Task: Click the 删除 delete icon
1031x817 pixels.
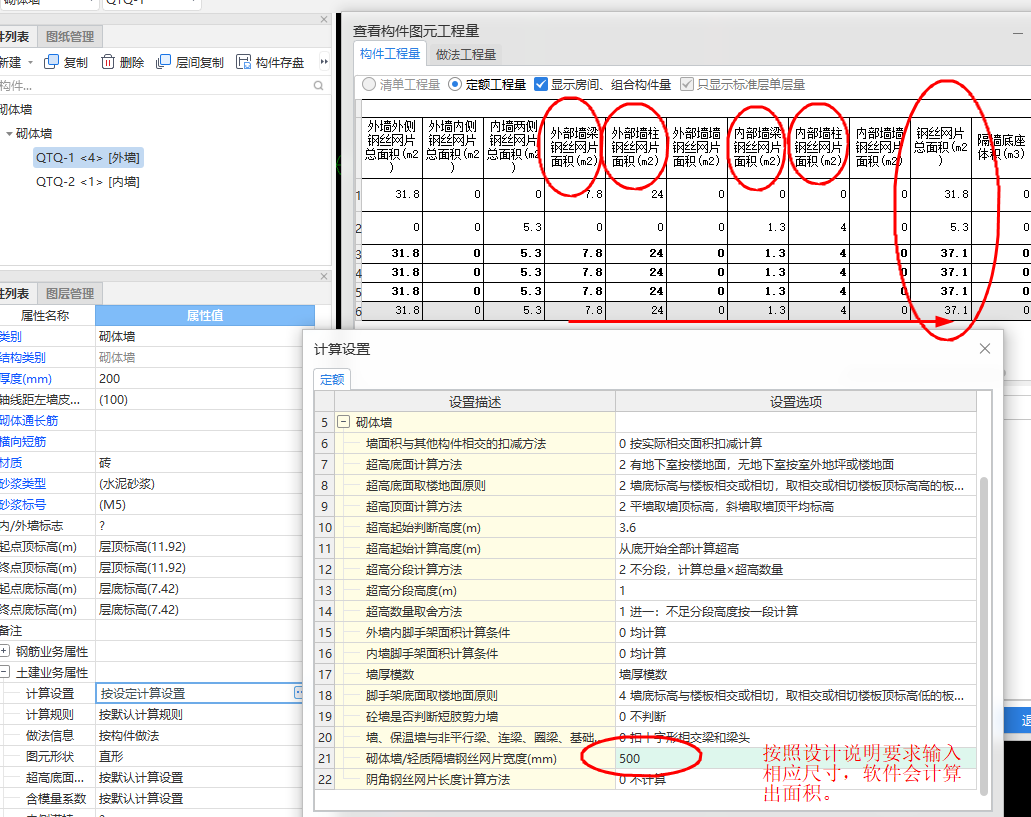Action: [106, 62]
